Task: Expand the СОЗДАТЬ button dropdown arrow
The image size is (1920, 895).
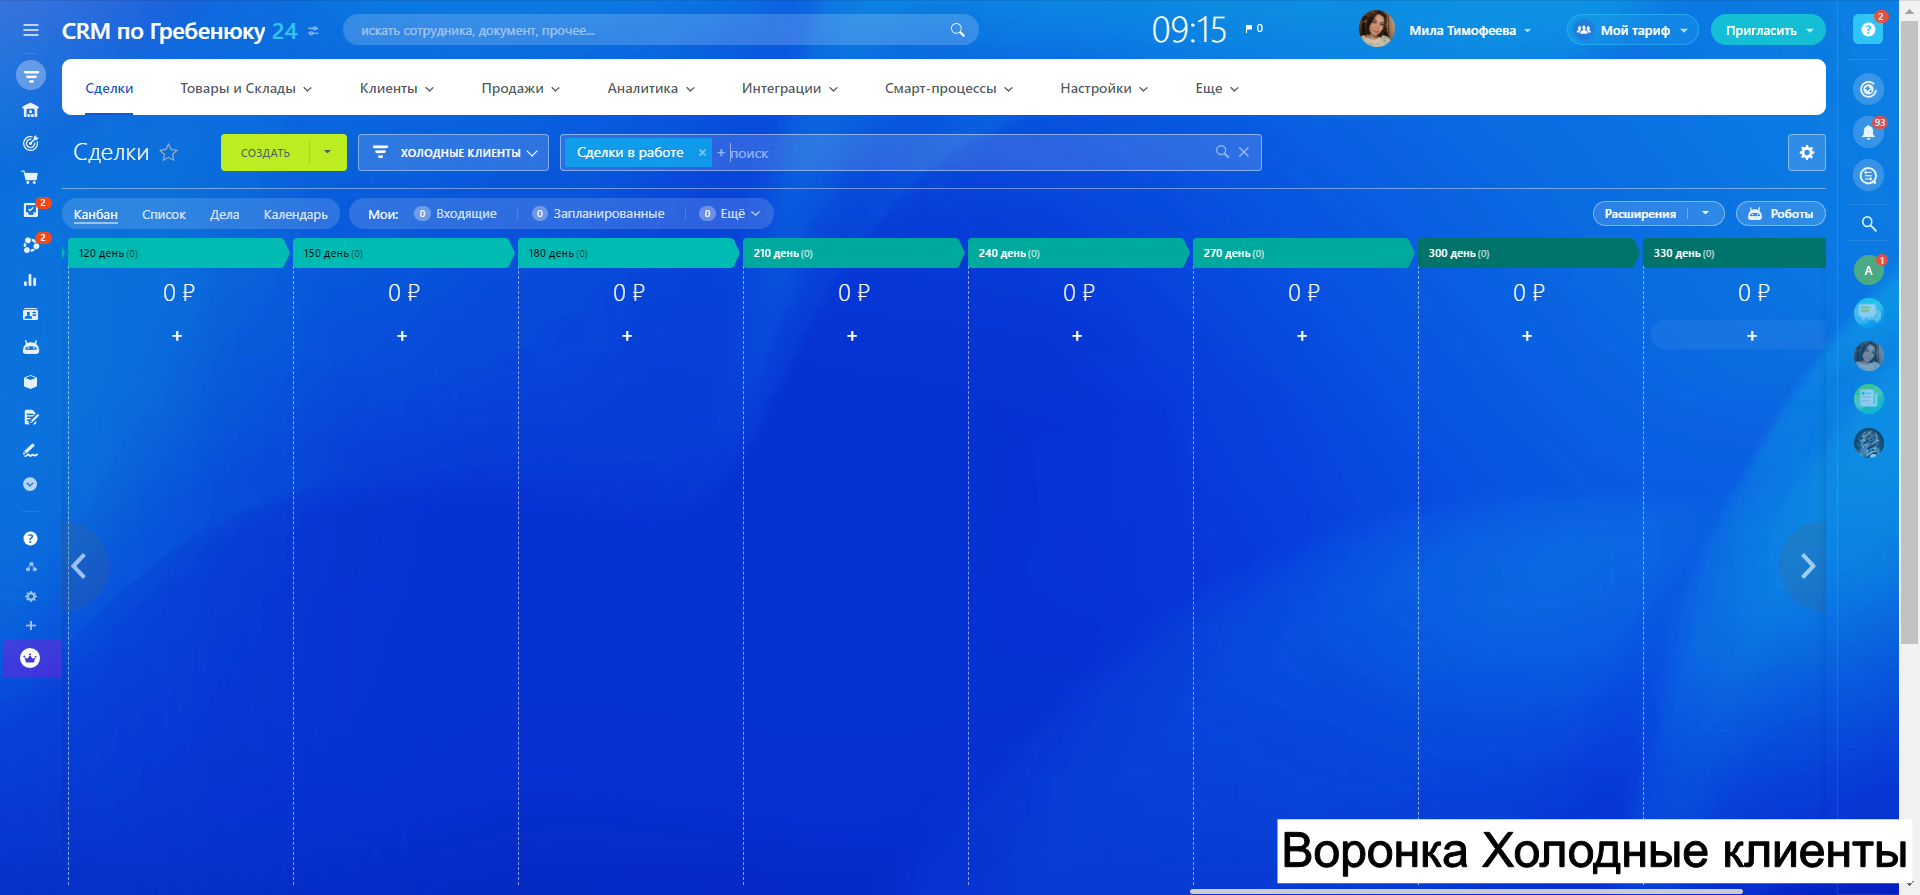Action: pos(328,152)
